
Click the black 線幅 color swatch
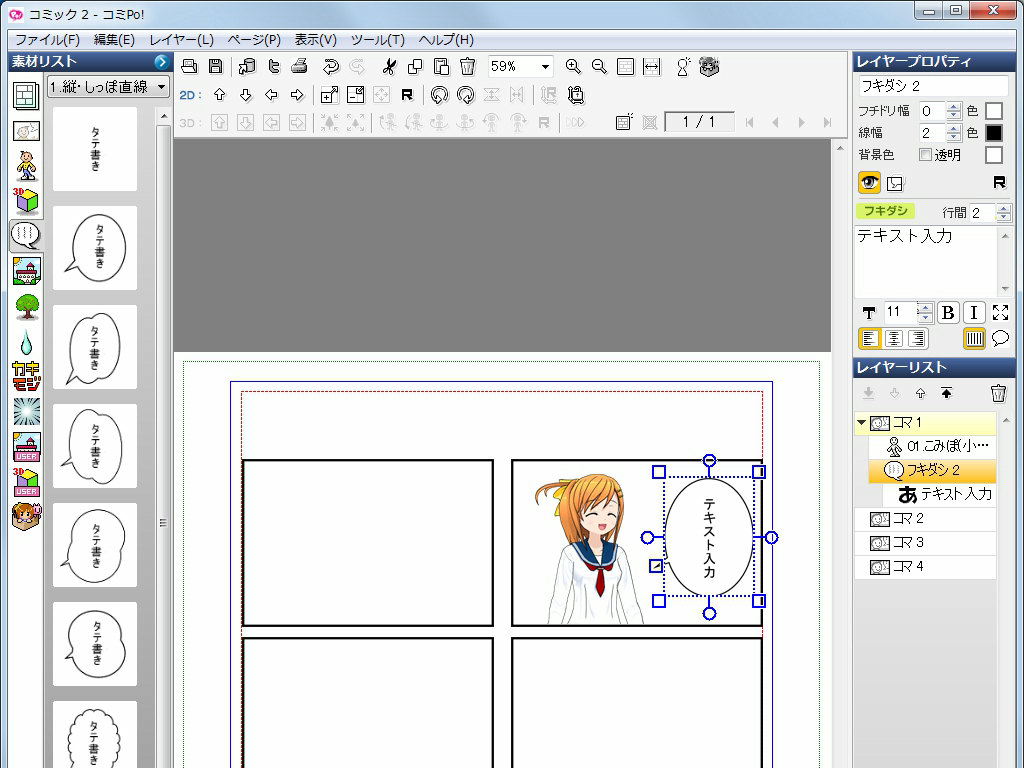[993, 133]
